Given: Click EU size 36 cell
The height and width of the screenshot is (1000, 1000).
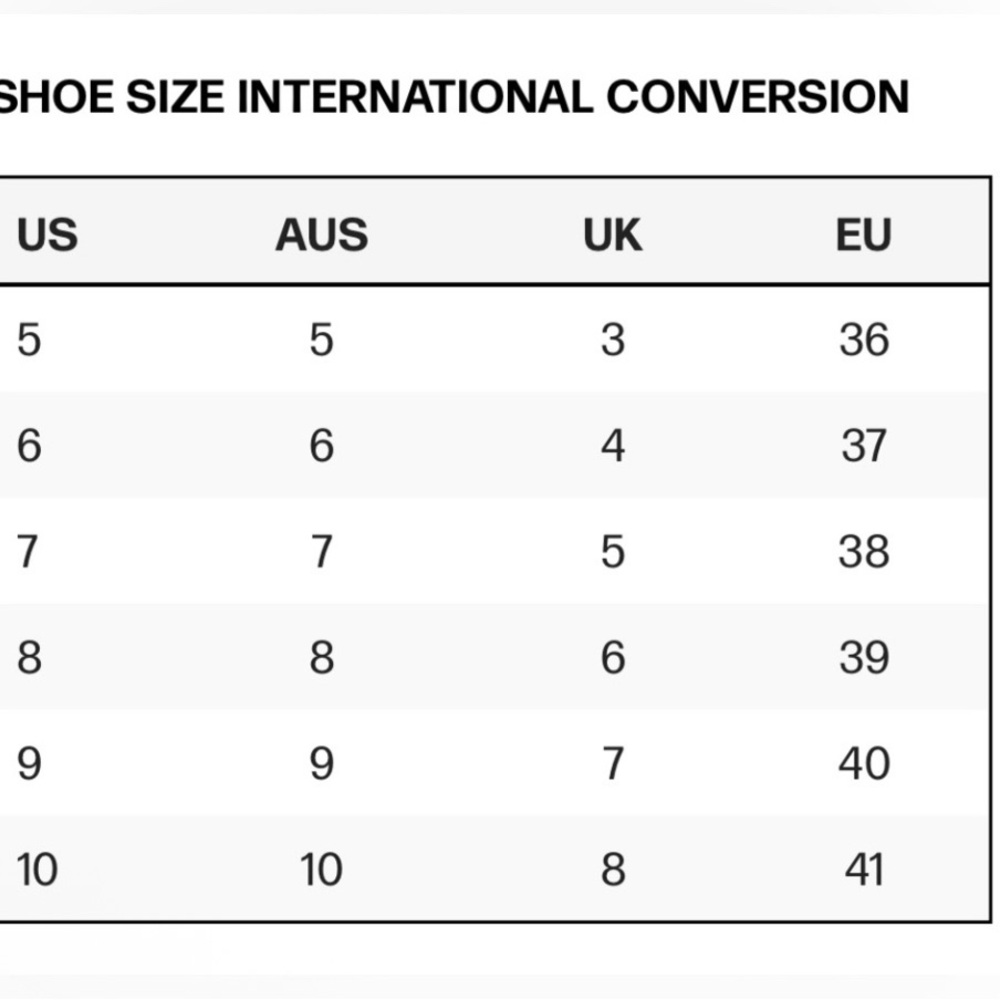Looking at the screenshot, I should (x=864, y=339).
